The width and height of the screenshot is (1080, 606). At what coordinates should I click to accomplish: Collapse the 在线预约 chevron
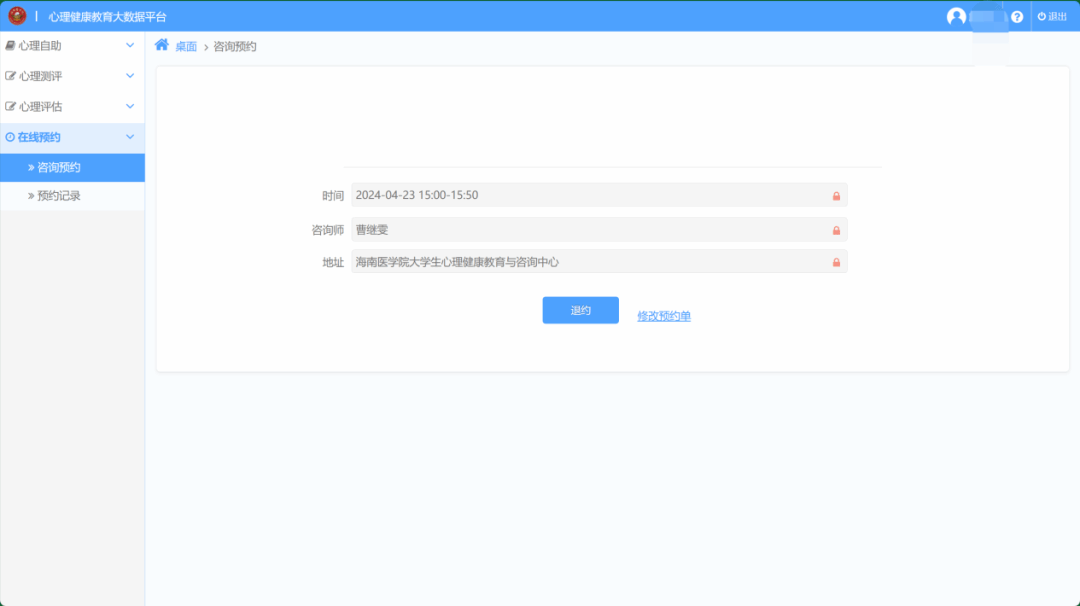click(130, 137)
